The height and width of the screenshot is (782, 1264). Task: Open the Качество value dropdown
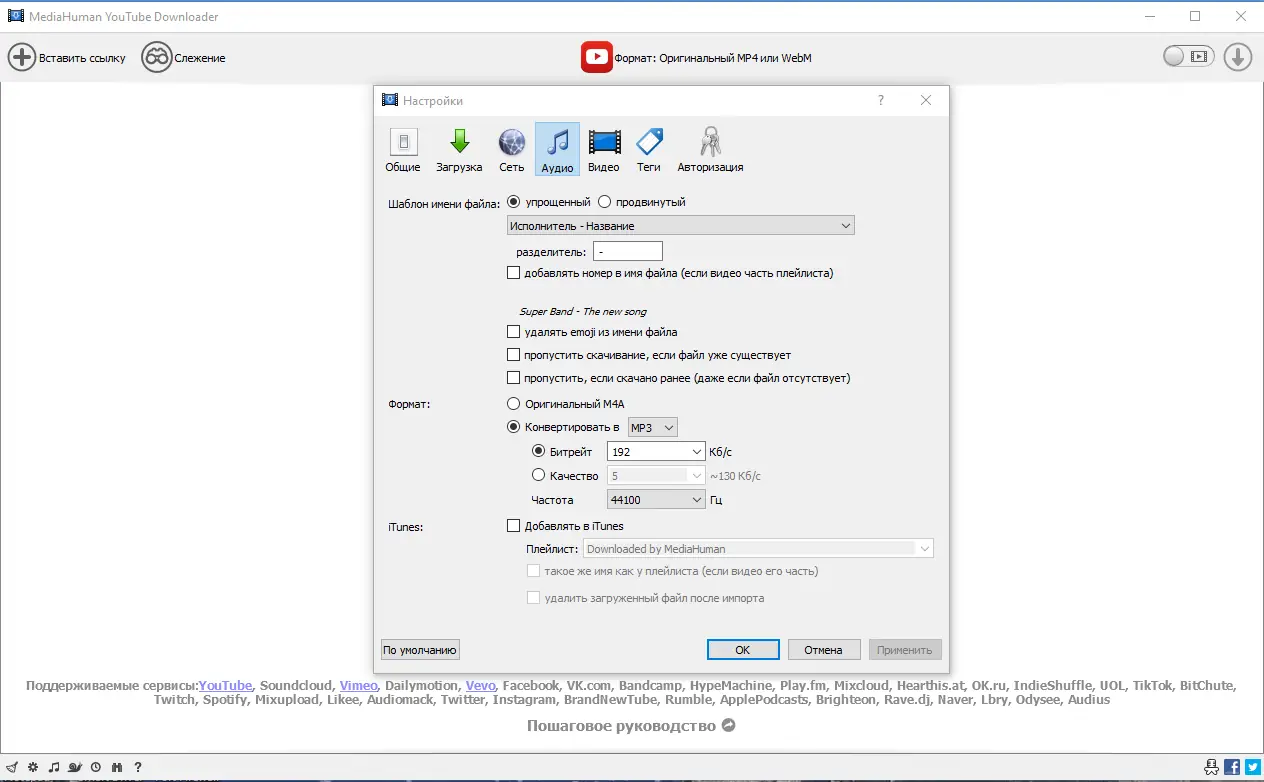pyautogui.click(x=657, y=476)
